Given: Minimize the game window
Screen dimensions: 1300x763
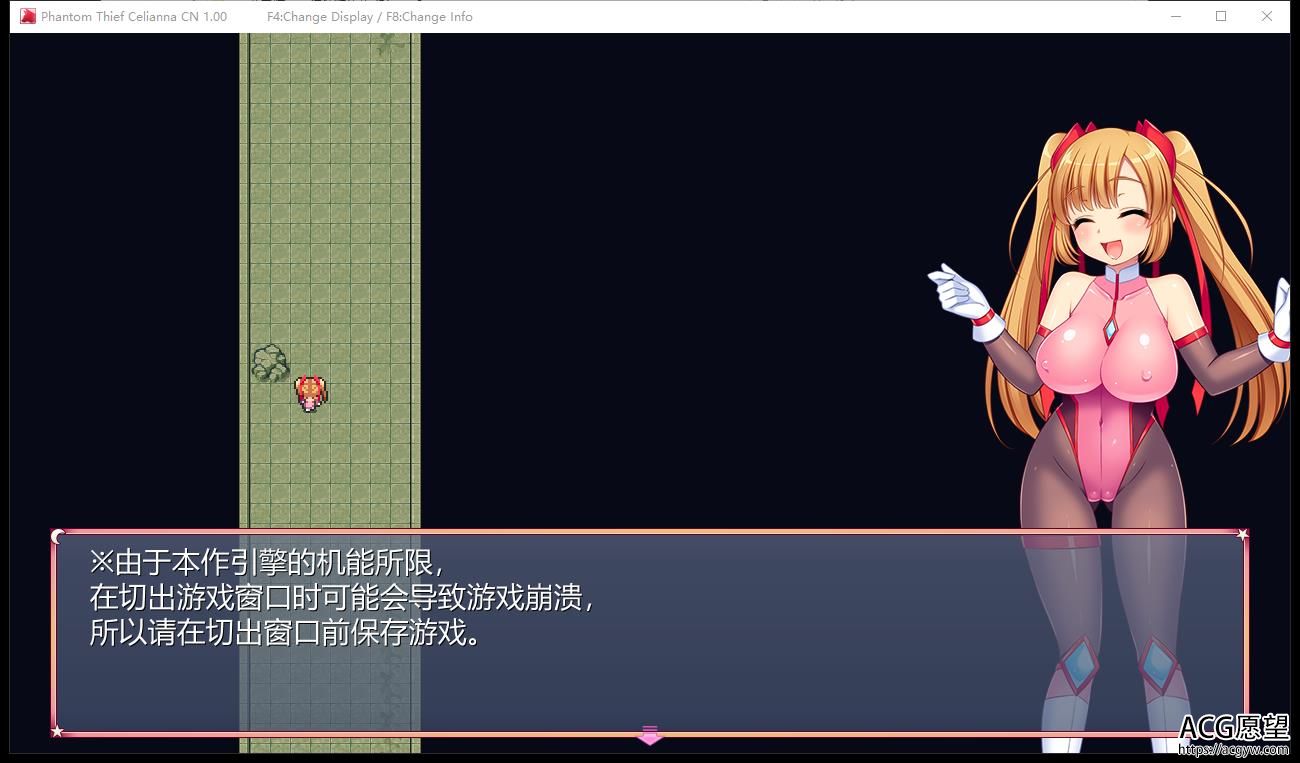Looking at the screenshot, I should (1176, 16).
